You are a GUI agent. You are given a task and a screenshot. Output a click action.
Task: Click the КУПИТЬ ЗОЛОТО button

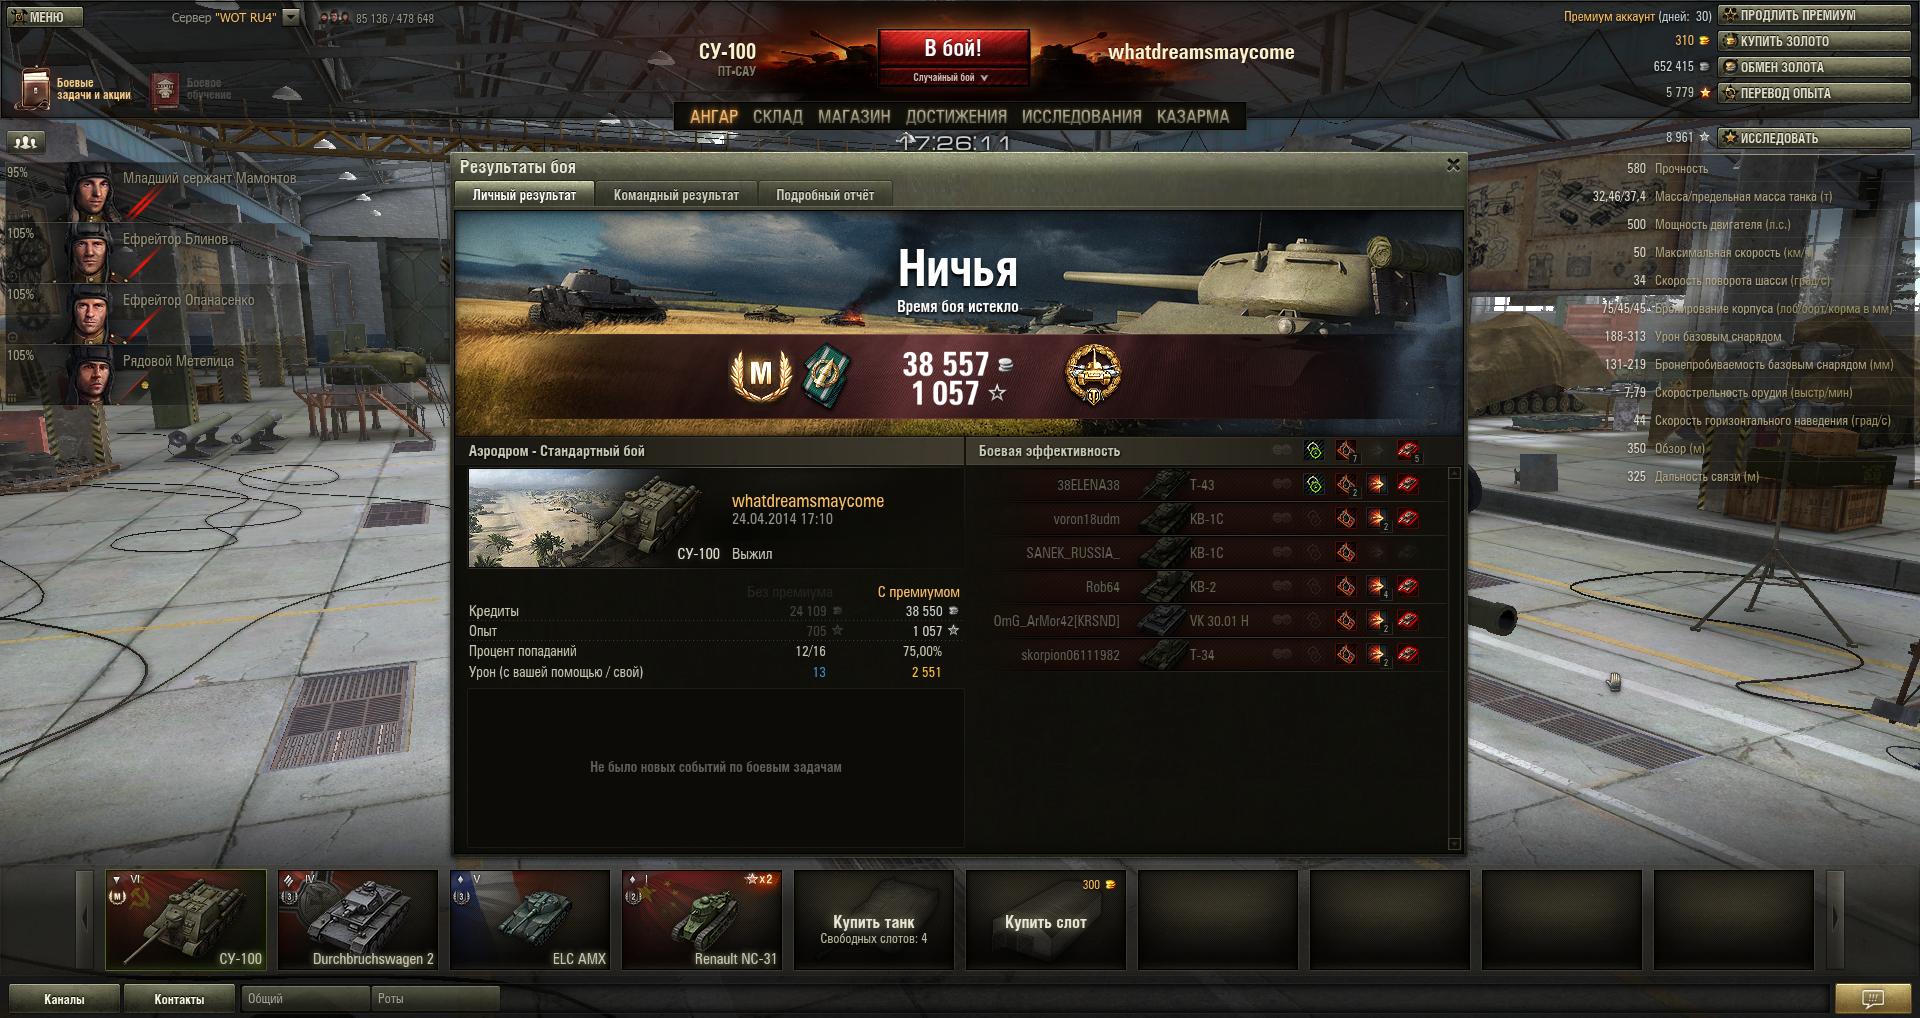point(1814,41)
